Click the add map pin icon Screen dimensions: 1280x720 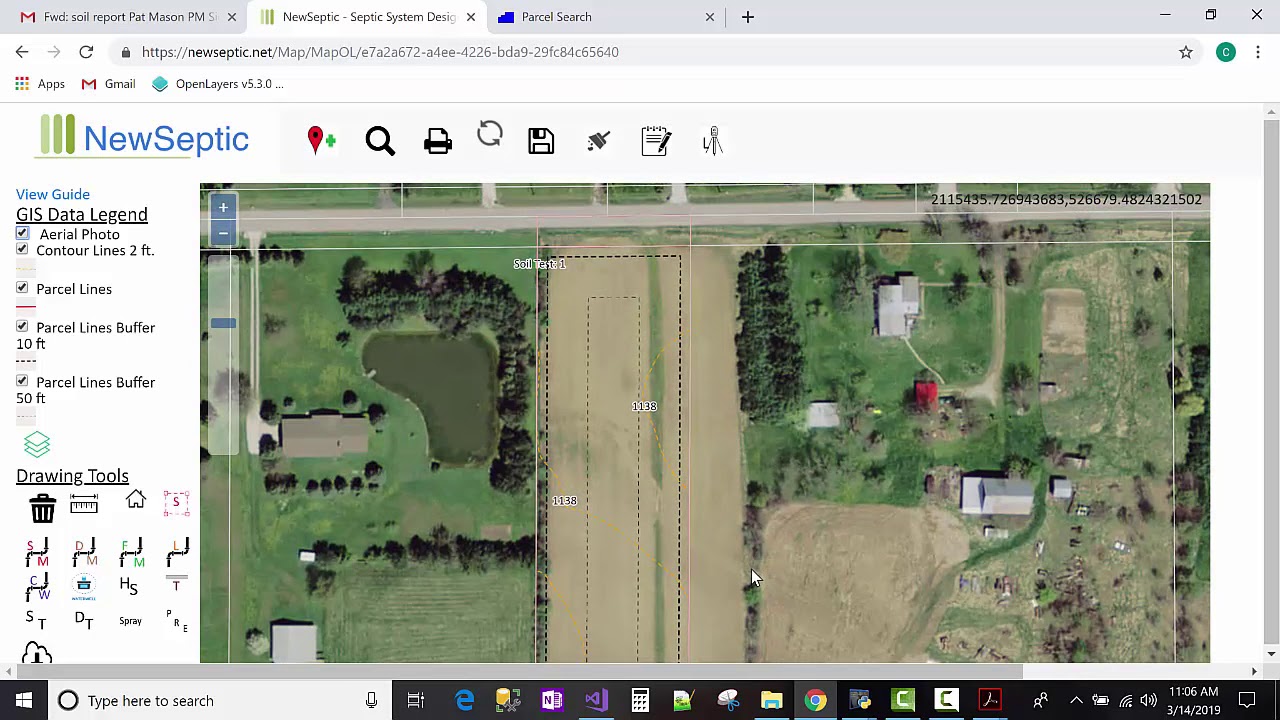[321, 140]
